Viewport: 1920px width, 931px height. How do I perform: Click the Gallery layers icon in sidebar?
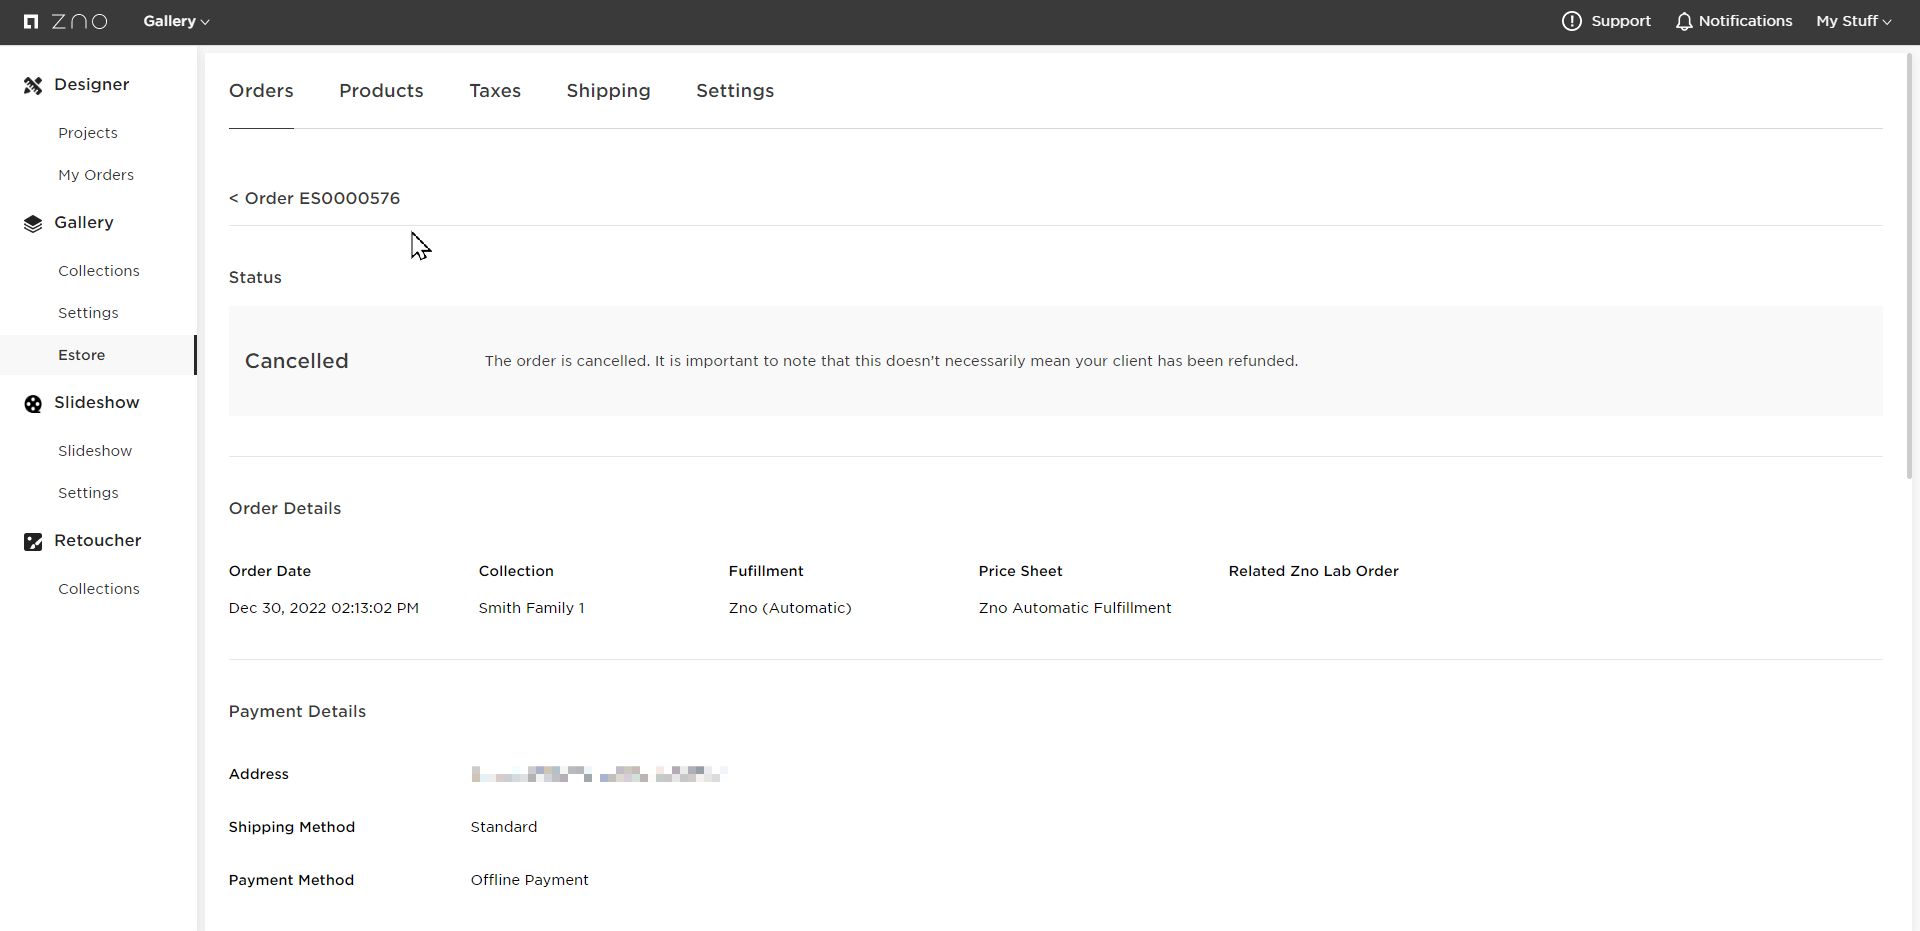tap(33, 224)
